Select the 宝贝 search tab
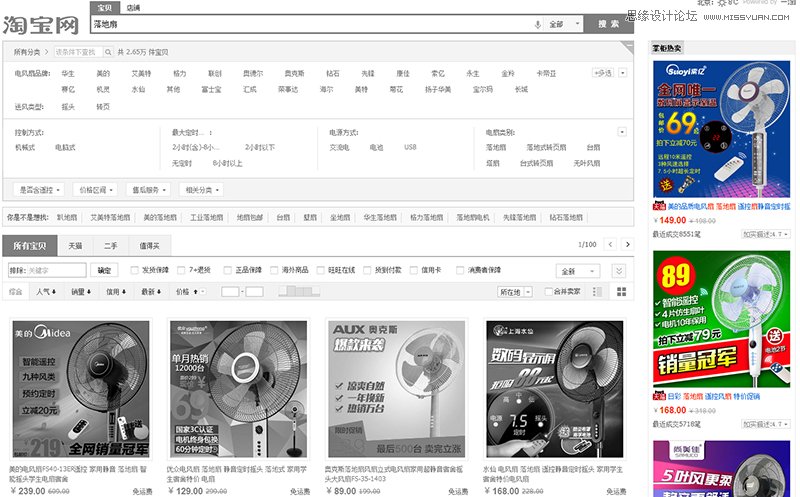 105,8
